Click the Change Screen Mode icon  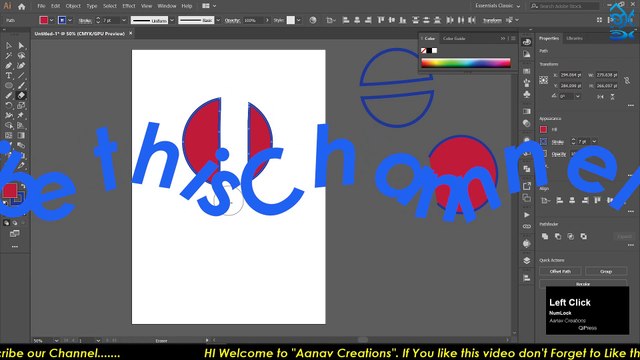pos(15,233)
